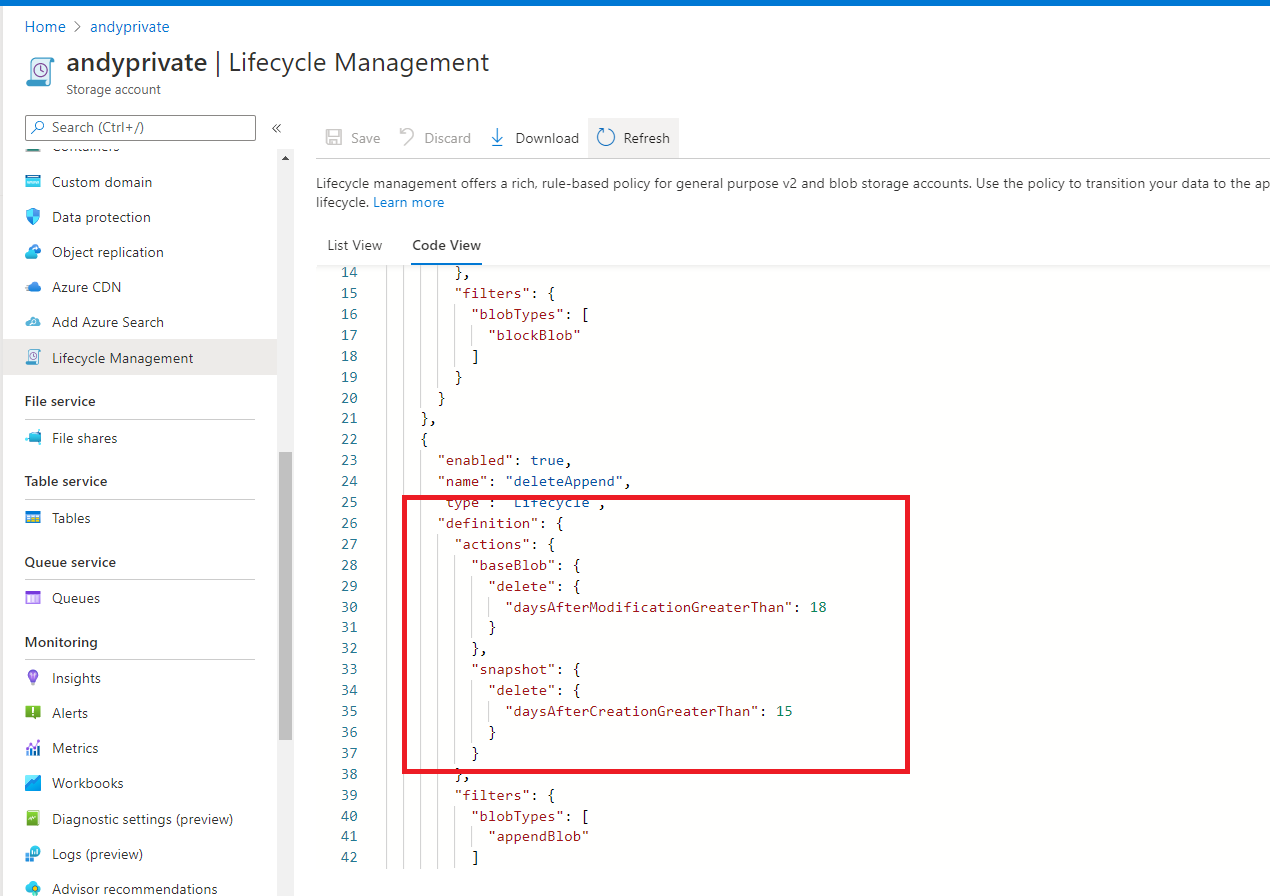Image resolution: width=1270 pixels, height=896 pixels.
Task: Download the lifecycle policy
Action: pyautogui.click(x=535, y=138)
